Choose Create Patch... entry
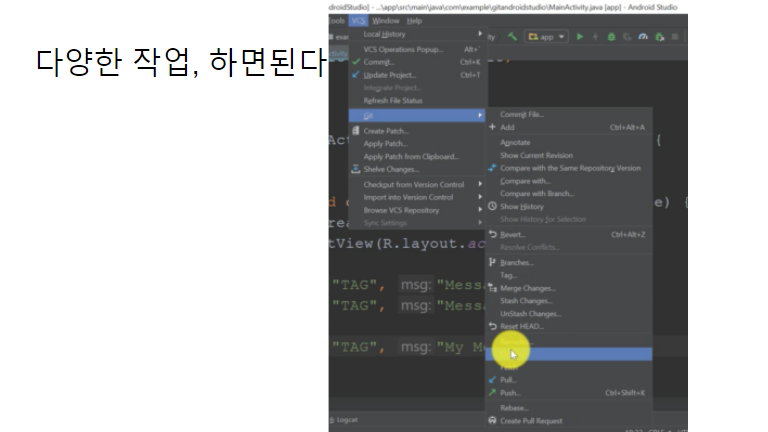The width and height of the screenshot is (768, 432). click(417, 131)
